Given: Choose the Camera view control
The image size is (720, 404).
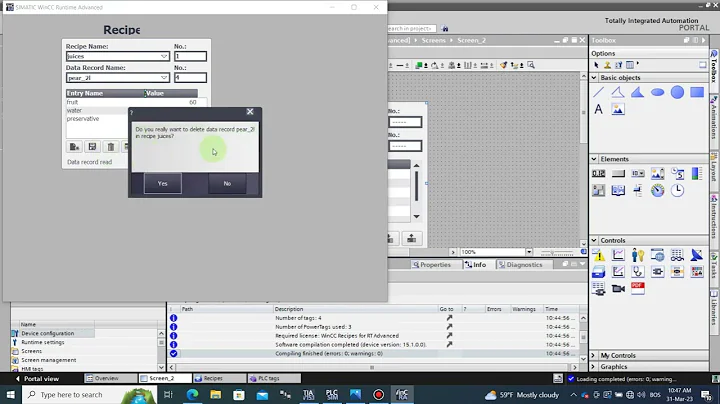Looking at the screenshot, I should [618, 289].
